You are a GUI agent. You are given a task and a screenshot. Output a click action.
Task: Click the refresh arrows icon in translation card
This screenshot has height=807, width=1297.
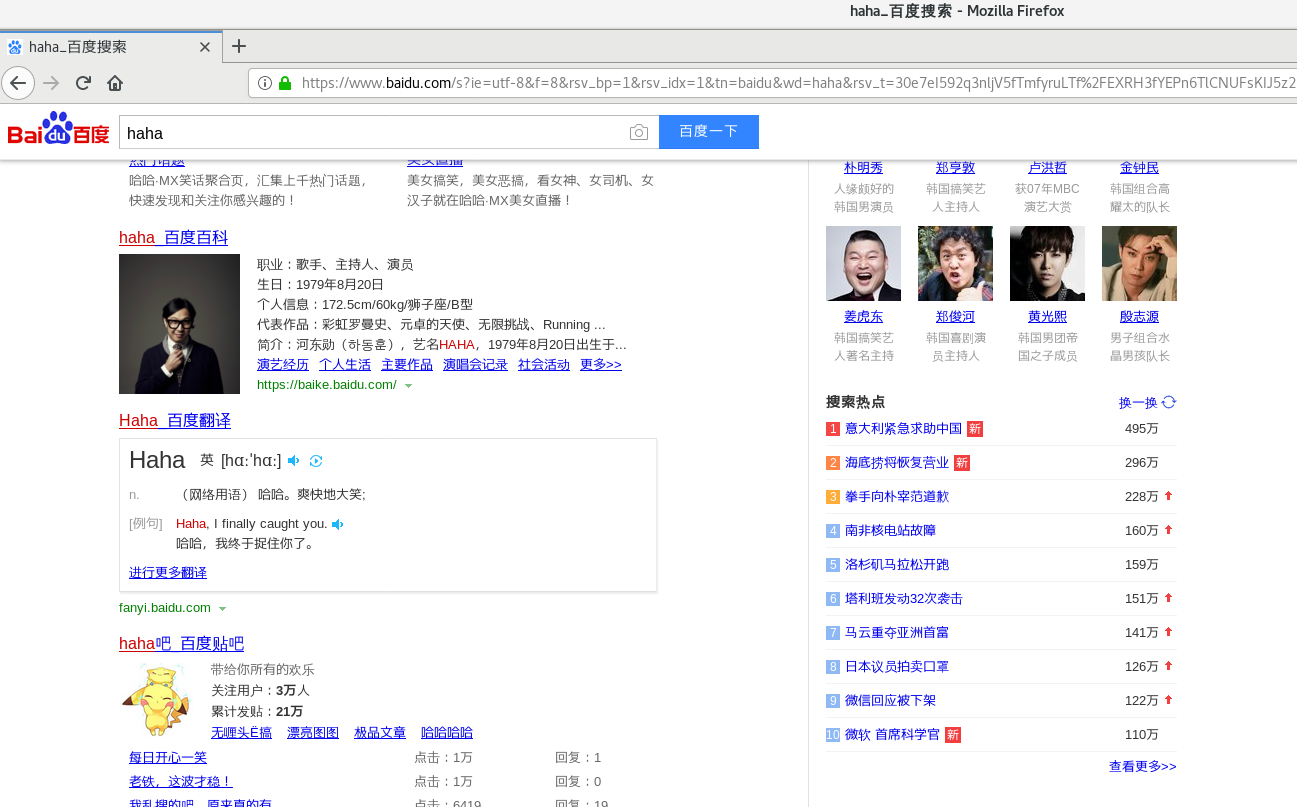point(316,461)
